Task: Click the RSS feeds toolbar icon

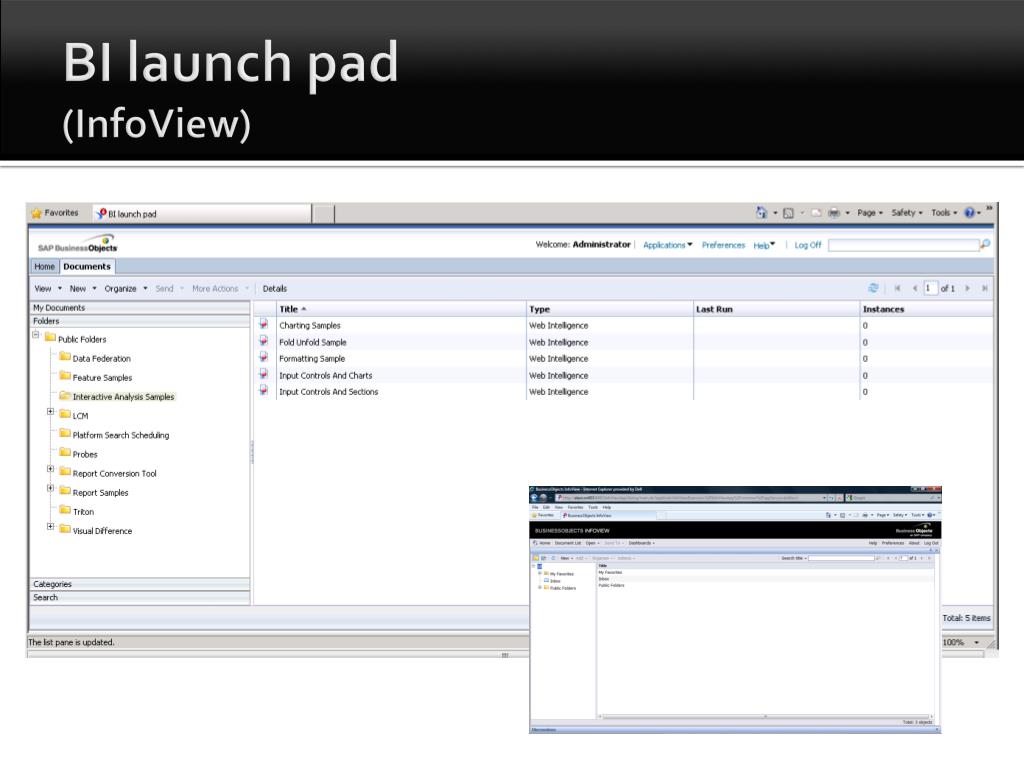Action: (788, 213)
